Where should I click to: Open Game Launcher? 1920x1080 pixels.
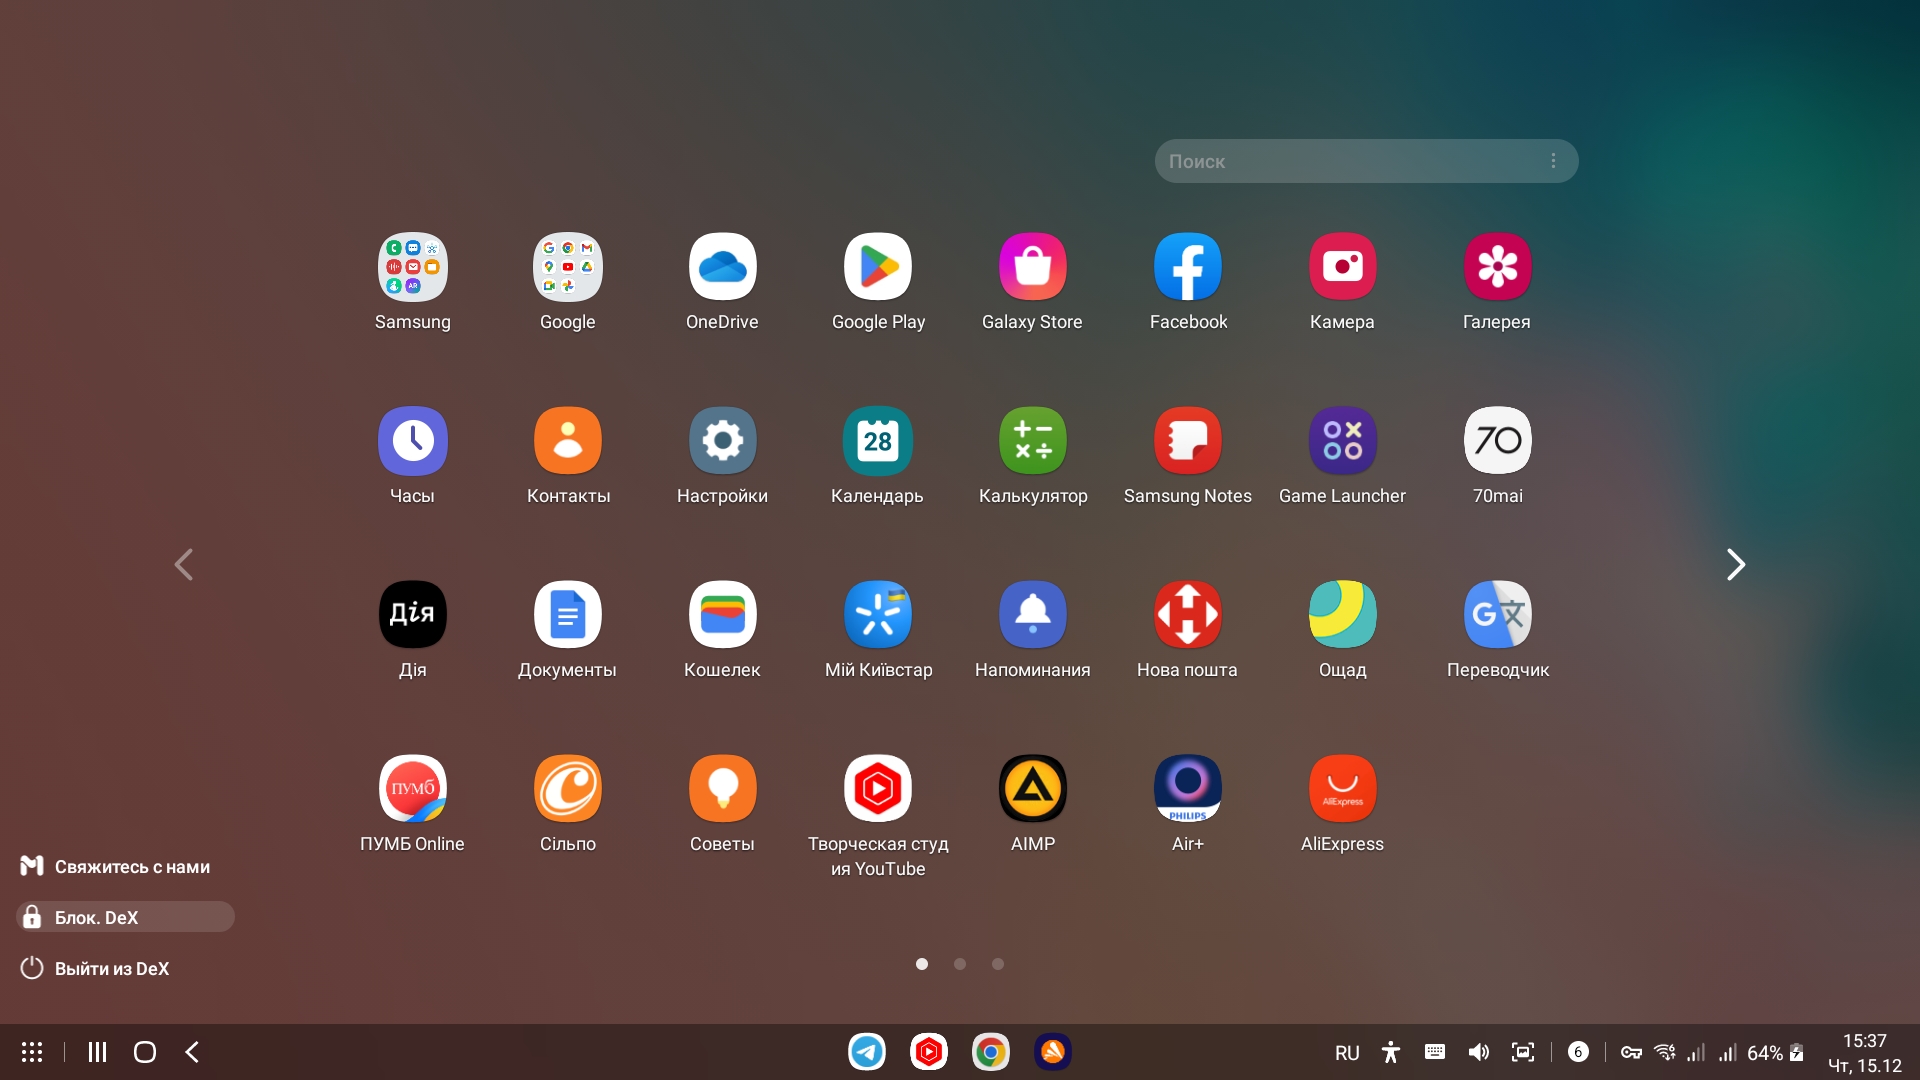tap(1343, 441)
